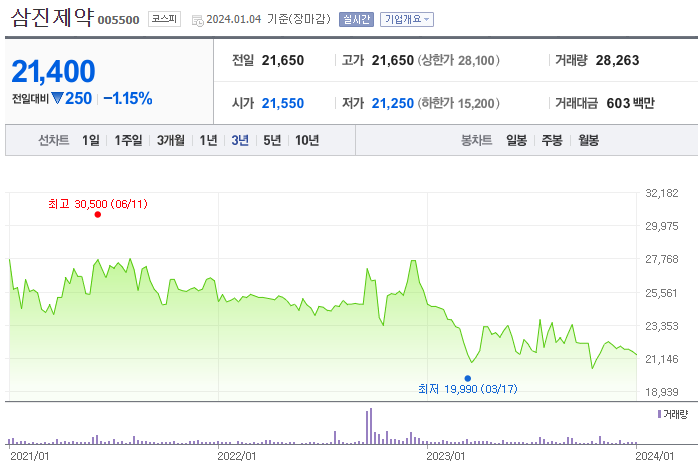
Task: Click the 저가 value 21,250
Action: click(x=393, y=103)
